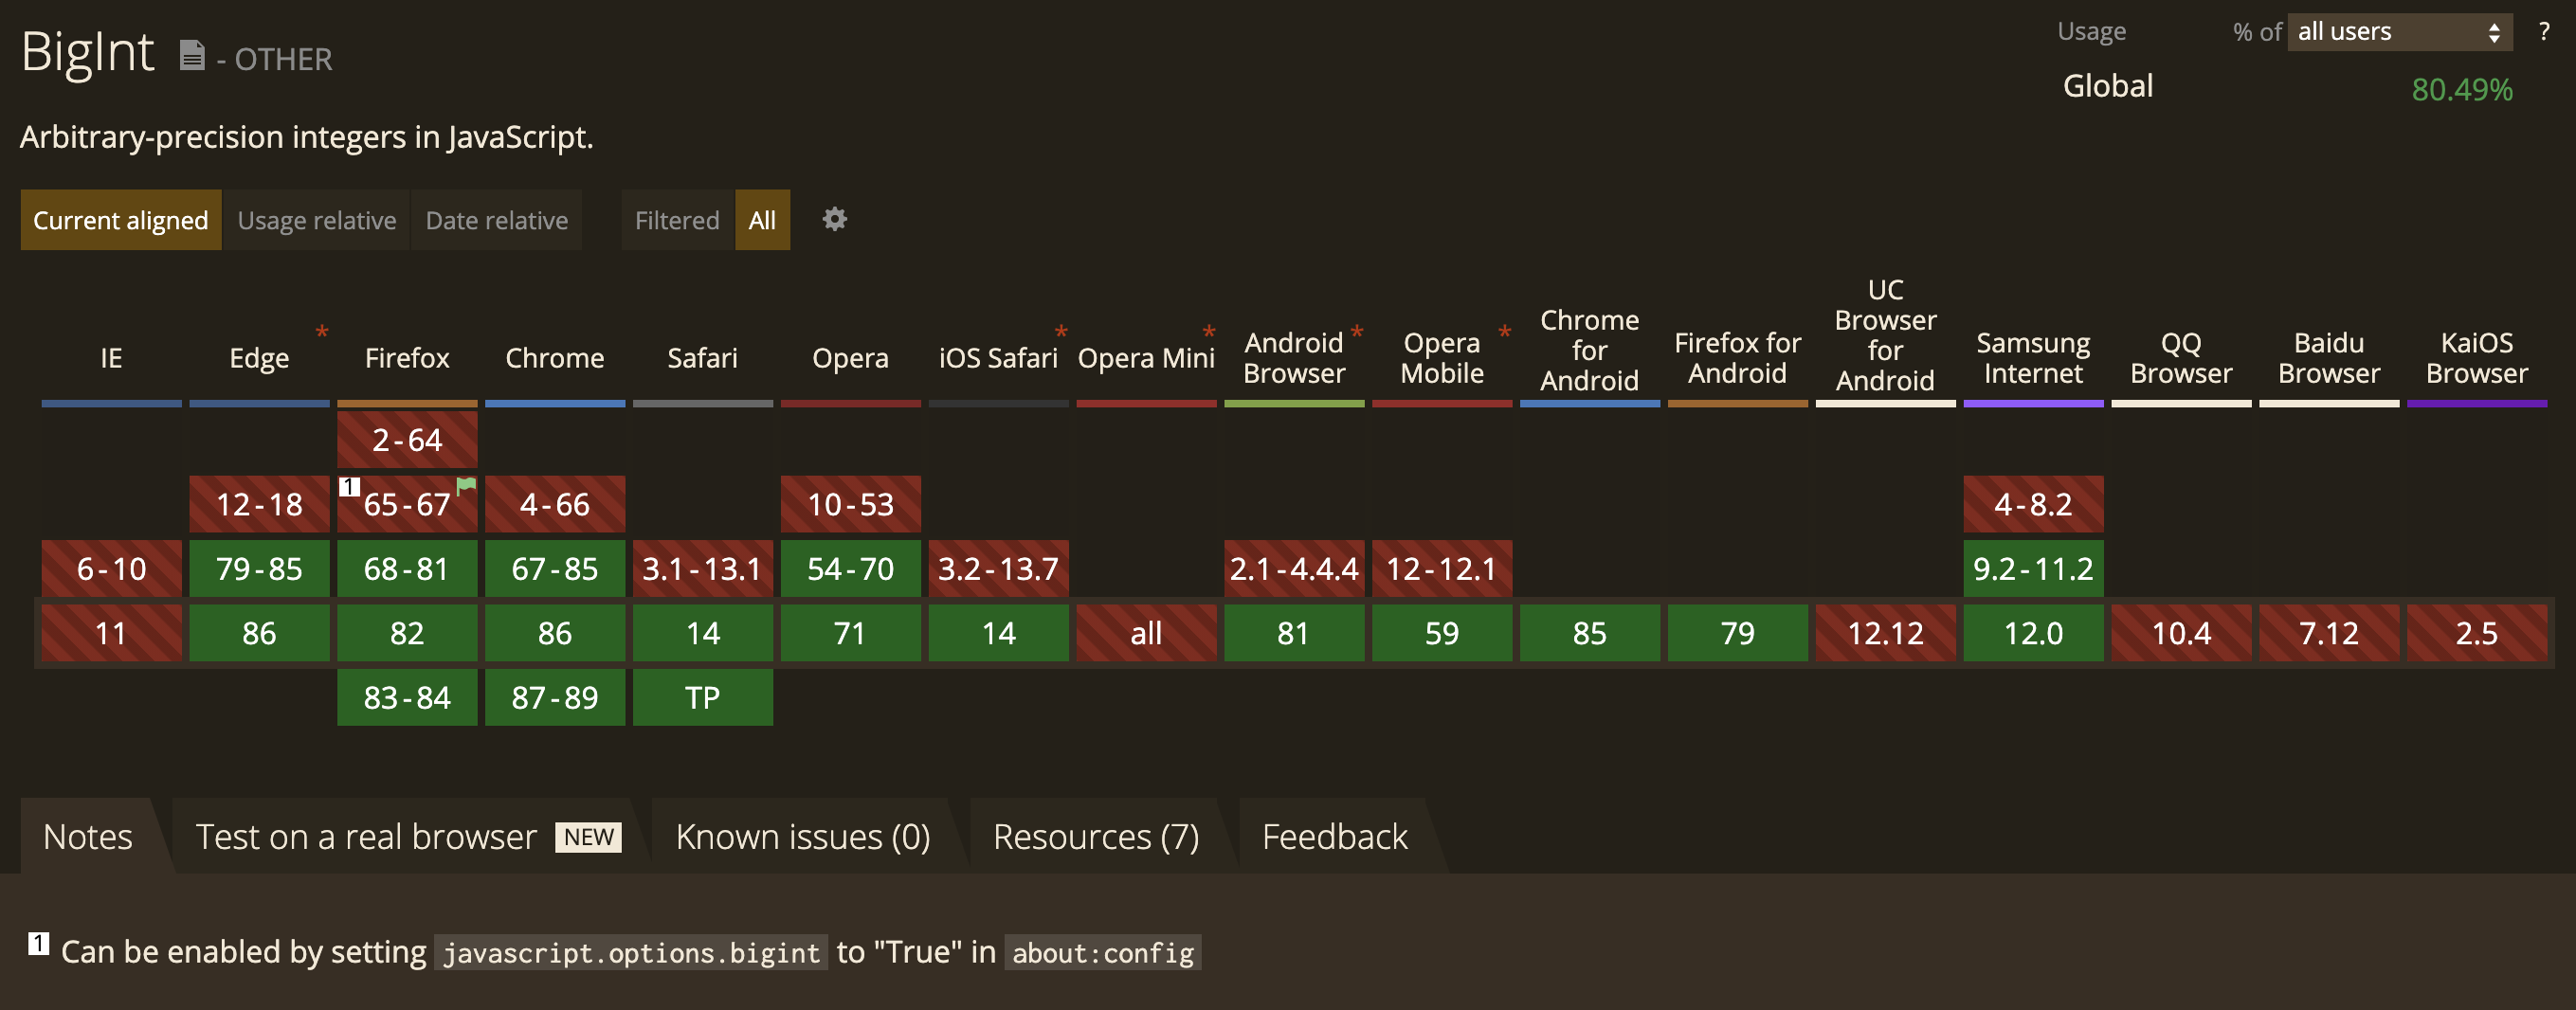The width and height of the screenshot is (2576, 1010).
Task: Click the Chrome 87-89 support cell
Action: [555, 697]
